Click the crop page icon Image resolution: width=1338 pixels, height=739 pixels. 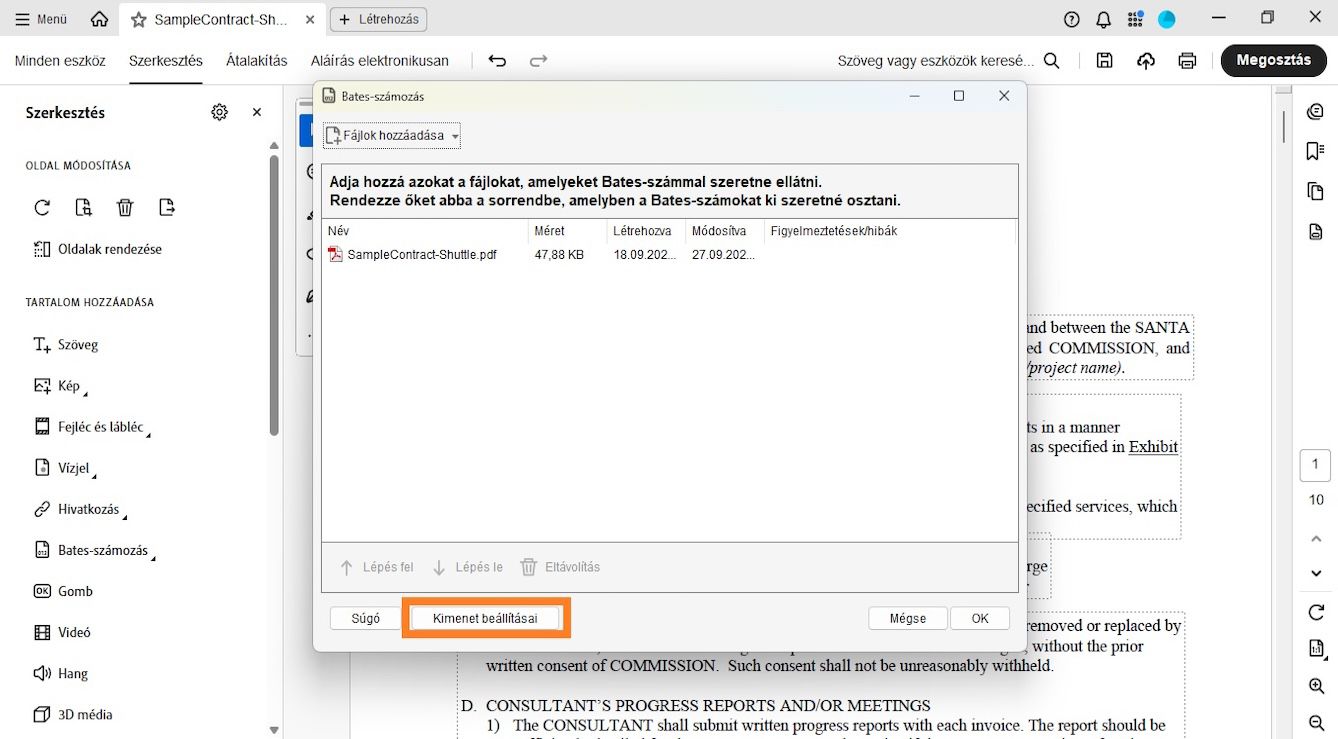pyautogui.click(x=84, y=208)
